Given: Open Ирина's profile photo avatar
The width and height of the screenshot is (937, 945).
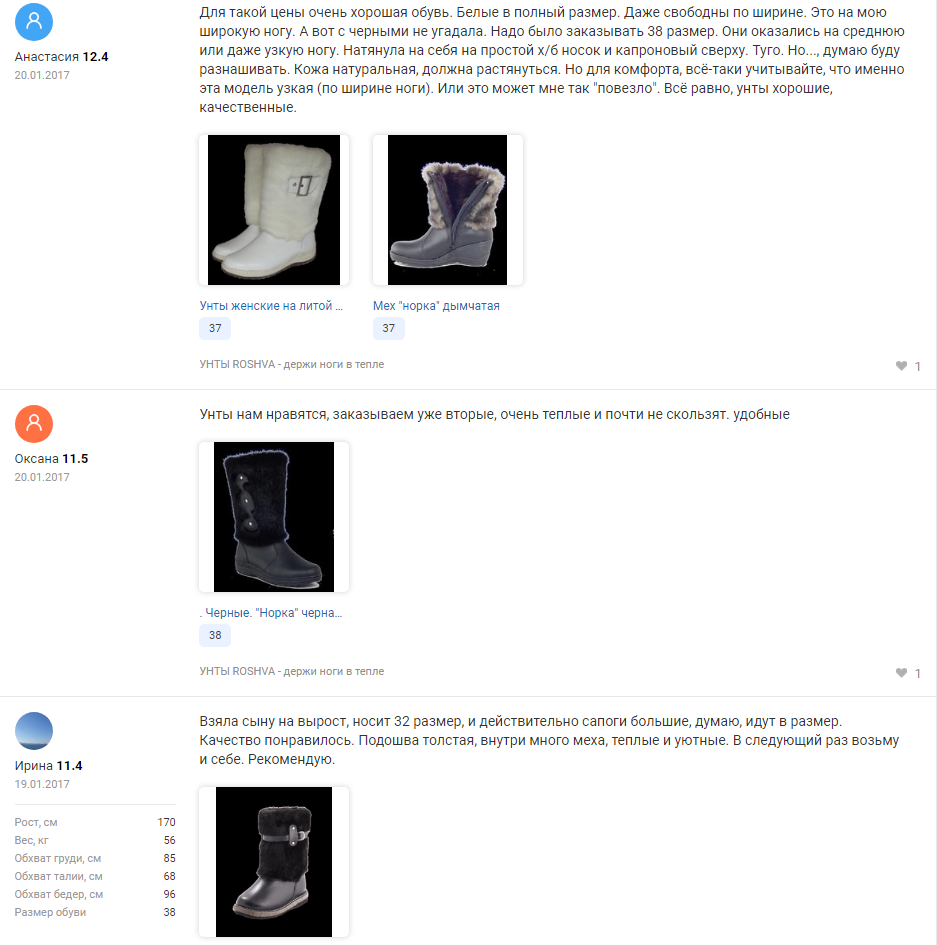Looking at the screenshot, I should coord(34,730).
